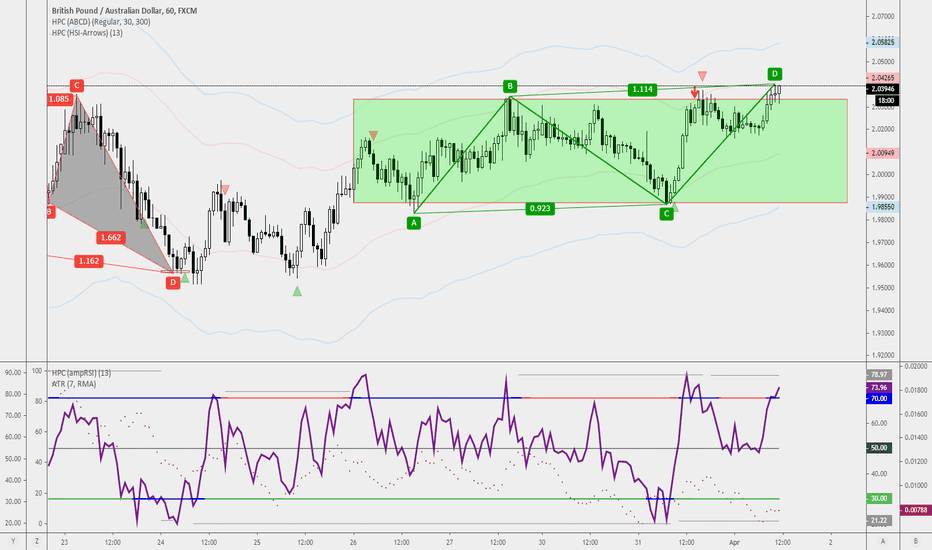Screen dimensions: 932x550
Task: Select the red 1.162 ratio label
Action: click(89, 260)
